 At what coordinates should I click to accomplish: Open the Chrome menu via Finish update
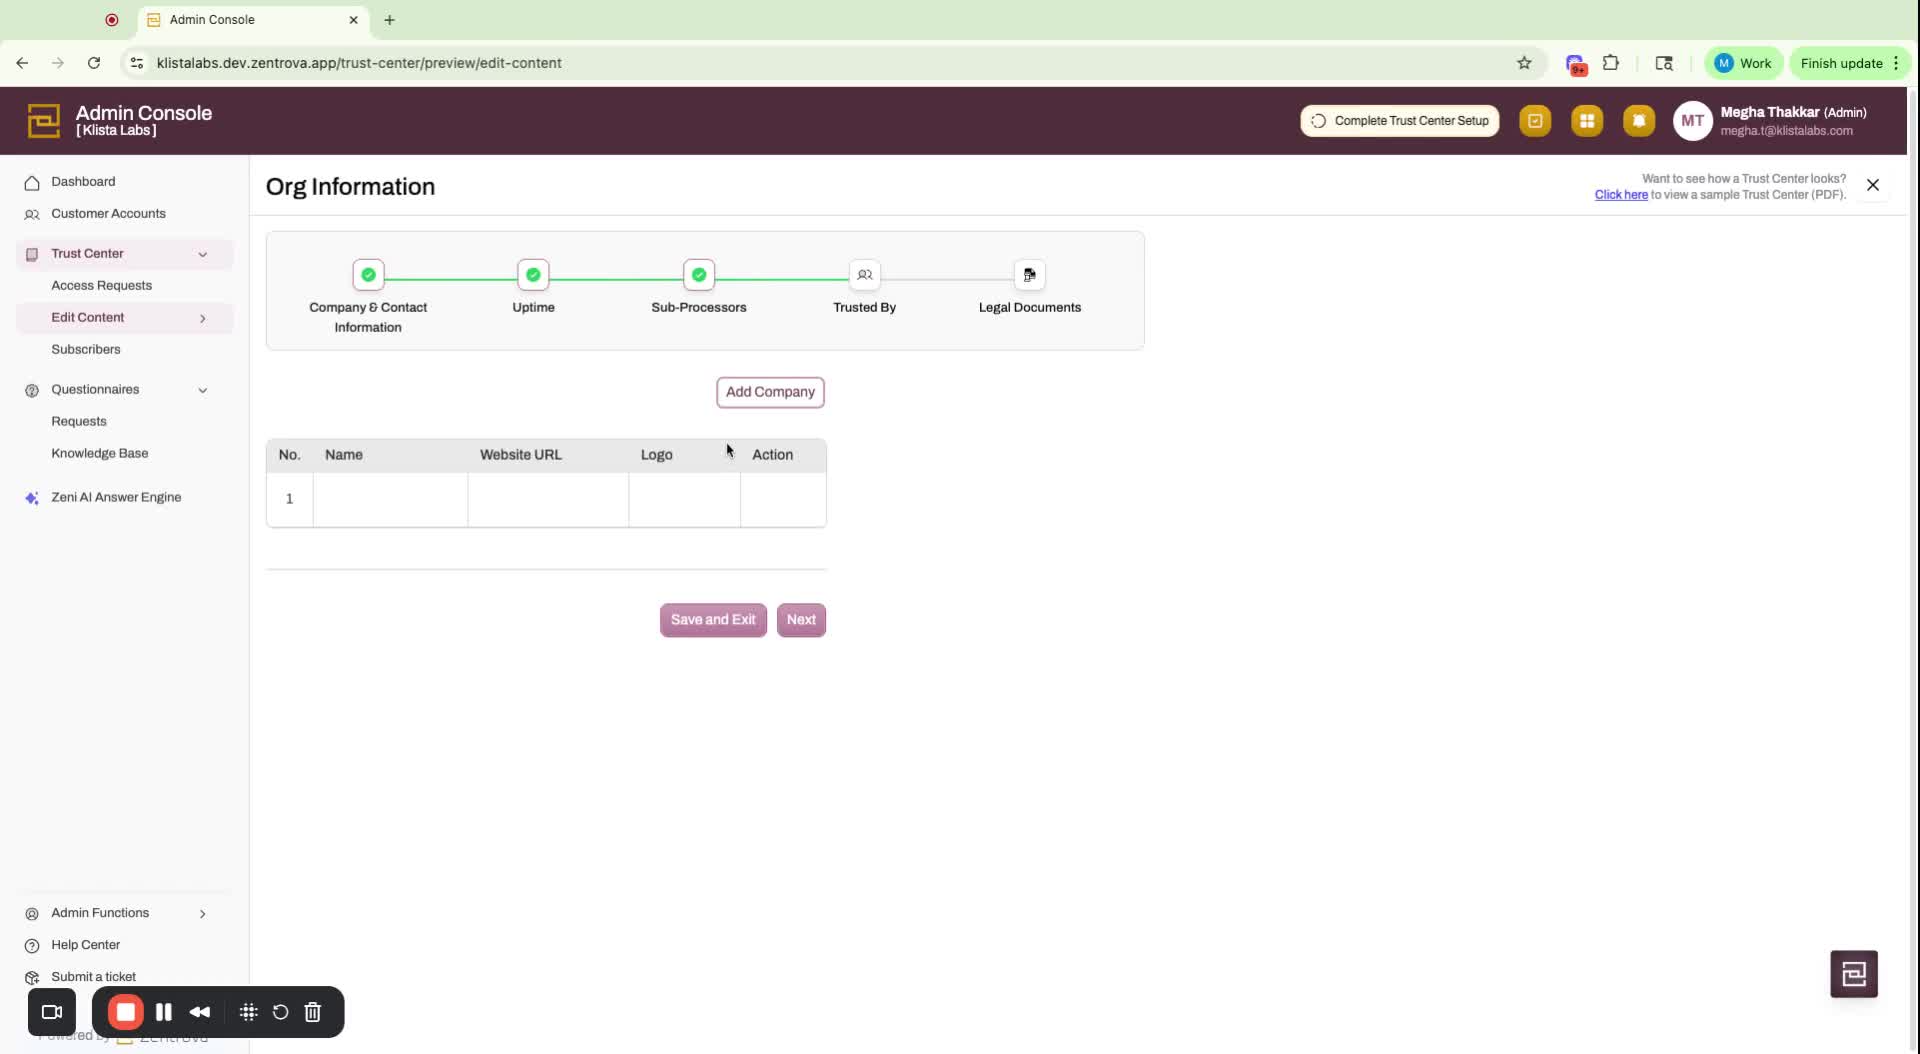click(1849, 63)
